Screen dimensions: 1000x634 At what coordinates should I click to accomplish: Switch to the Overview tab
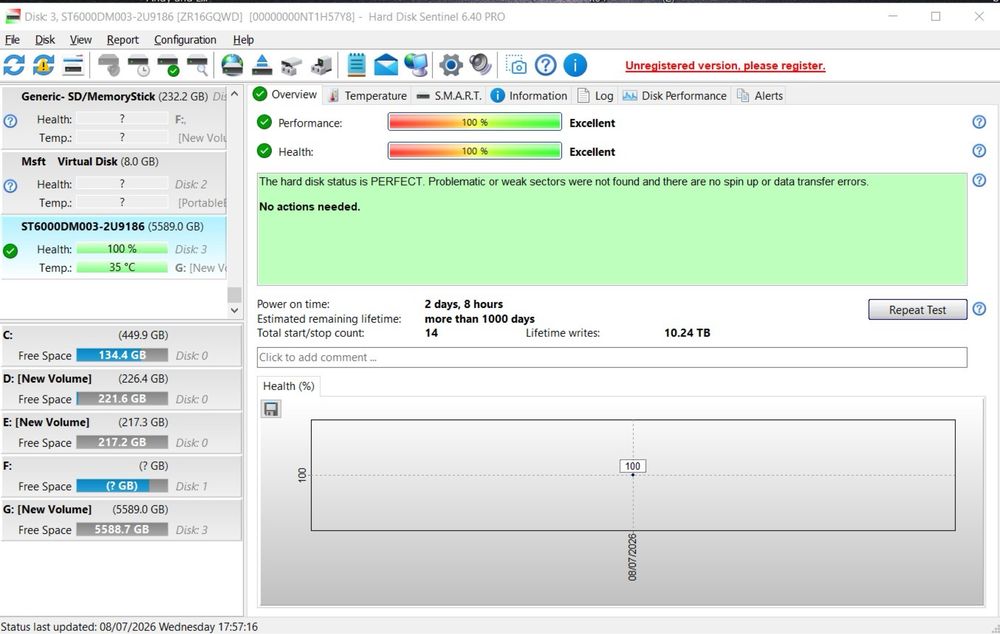[285, 94]
